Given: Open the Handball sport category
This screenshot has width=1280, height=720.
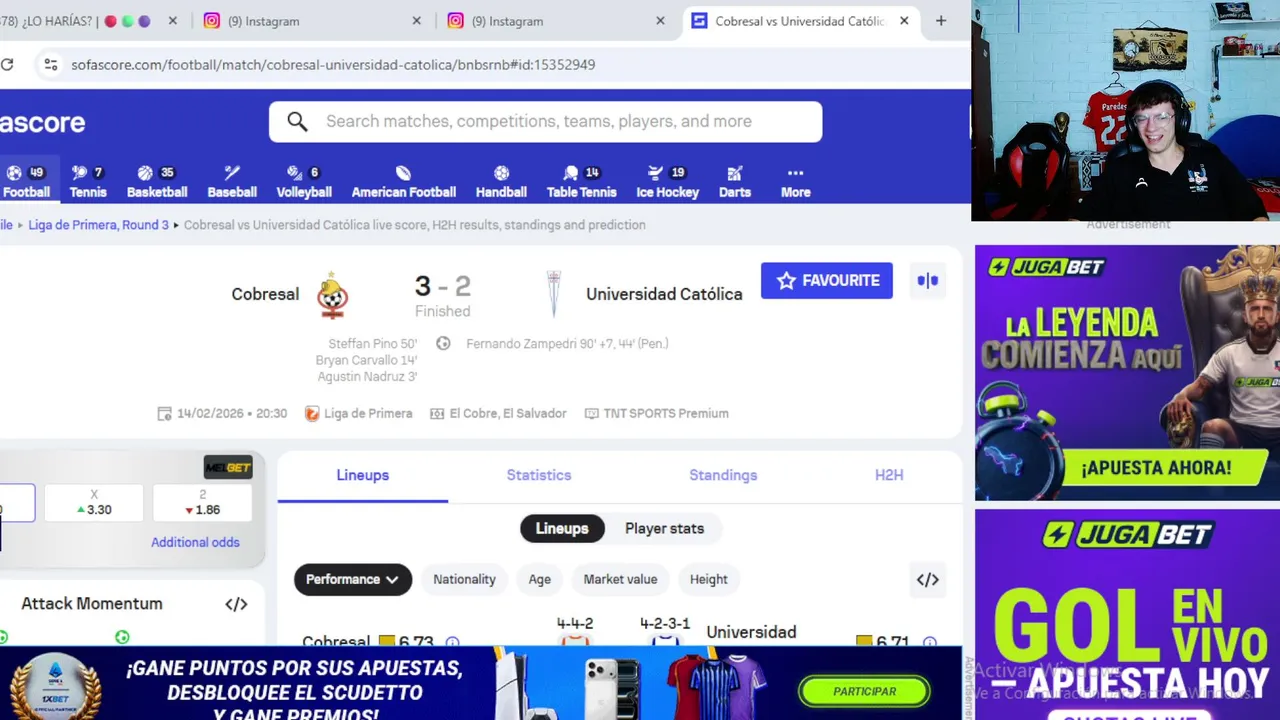Looking at the screenshot, I should click(x=501, y=182).
